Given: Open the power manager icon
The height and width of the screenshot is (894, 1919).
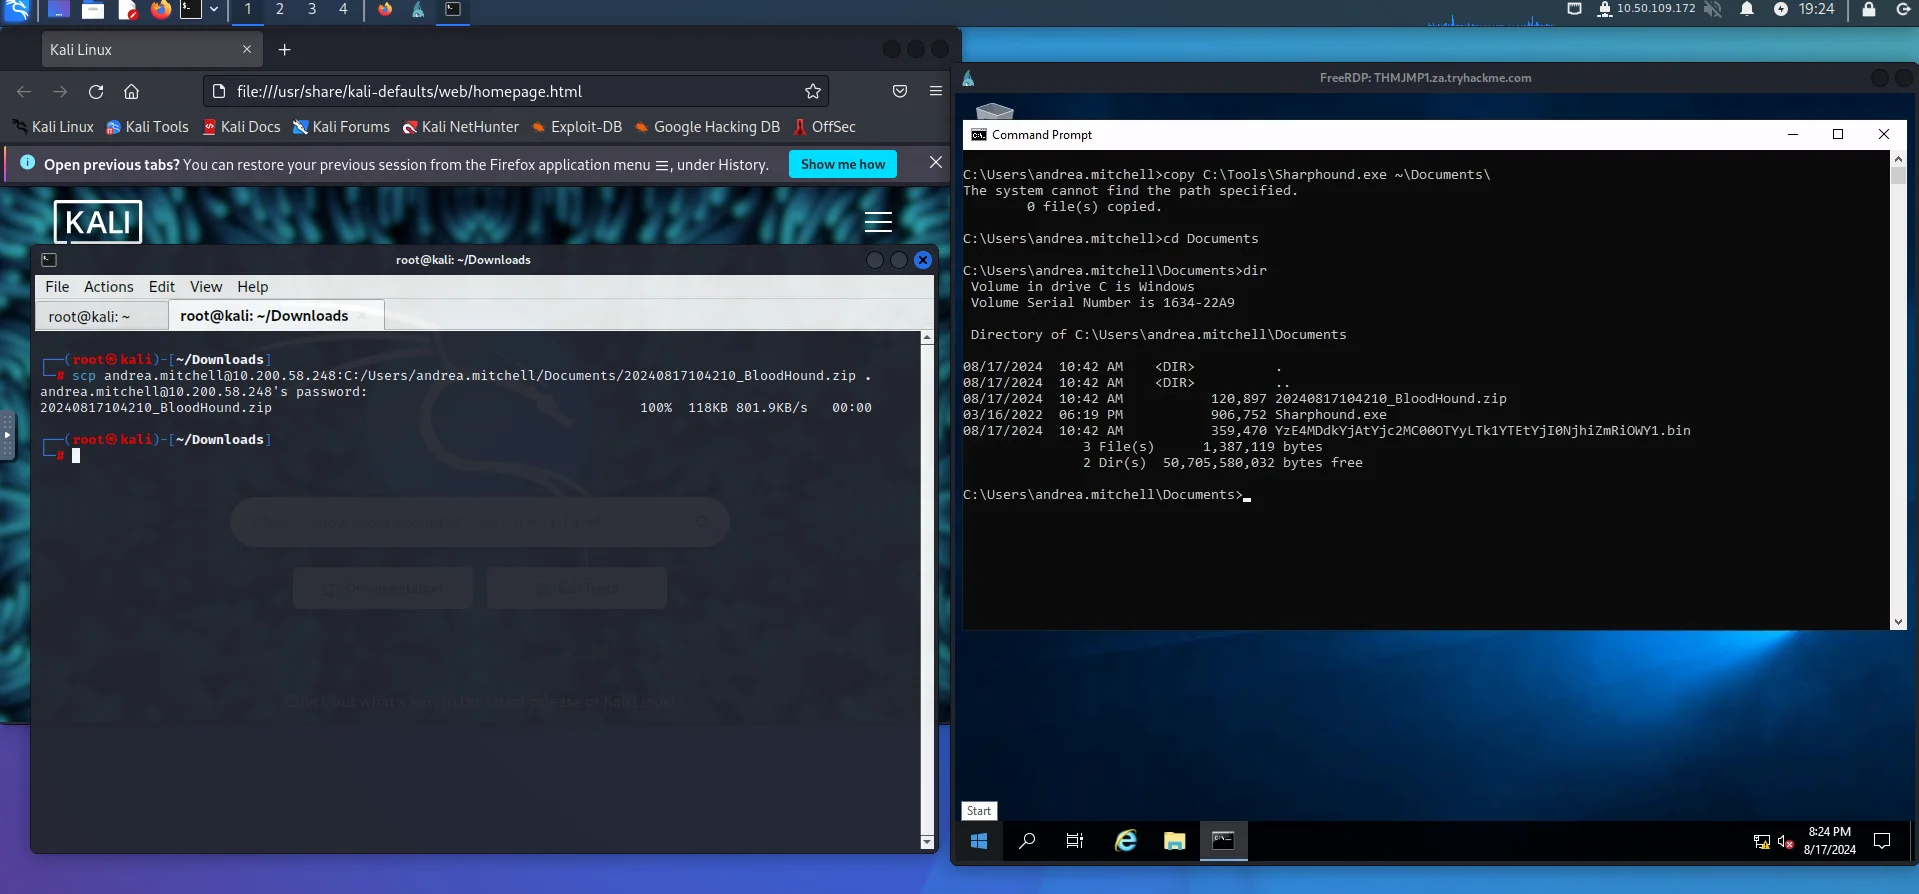Looking at the screenshot, I should point(1781,9).
